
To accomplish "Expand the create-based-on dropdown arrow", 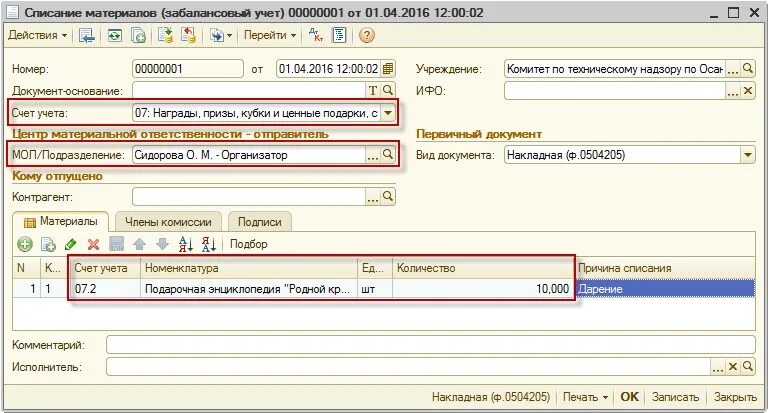I will (x=229, y=35).
